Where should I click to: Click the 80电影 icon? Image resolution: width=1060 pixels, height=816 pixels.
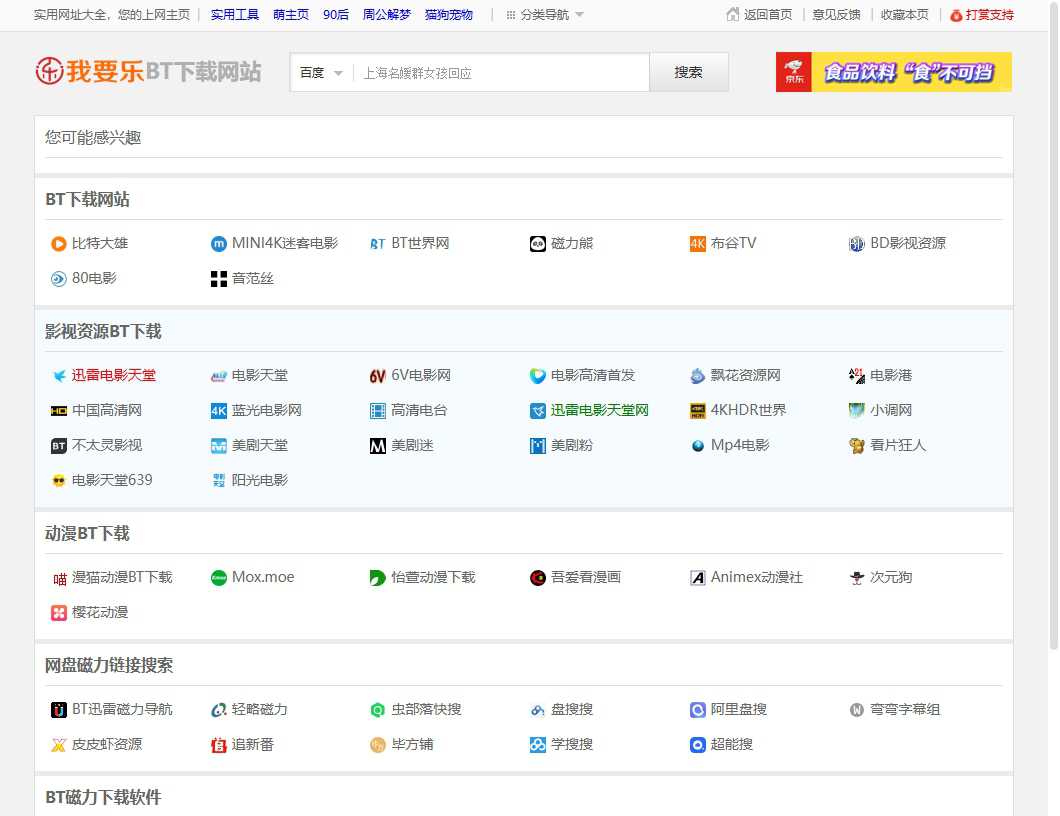[59, 279]
